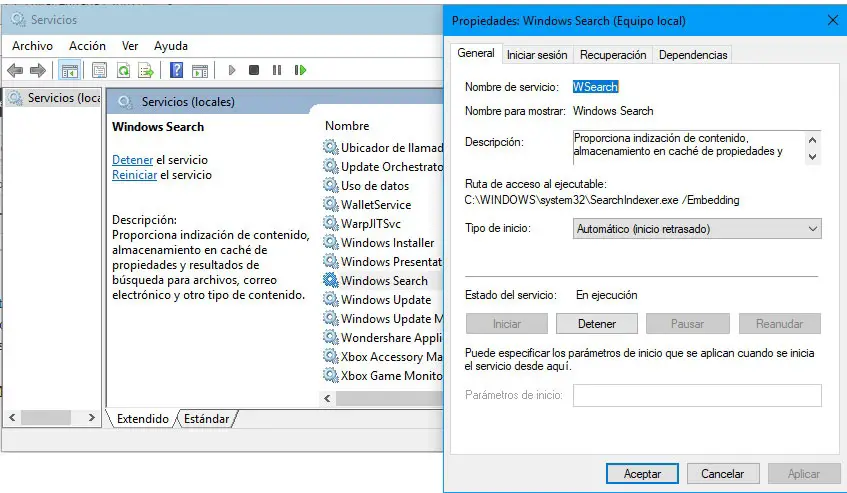Open the Properties toolbar icon
The image size is (847, 493).
tap(99, 70)
